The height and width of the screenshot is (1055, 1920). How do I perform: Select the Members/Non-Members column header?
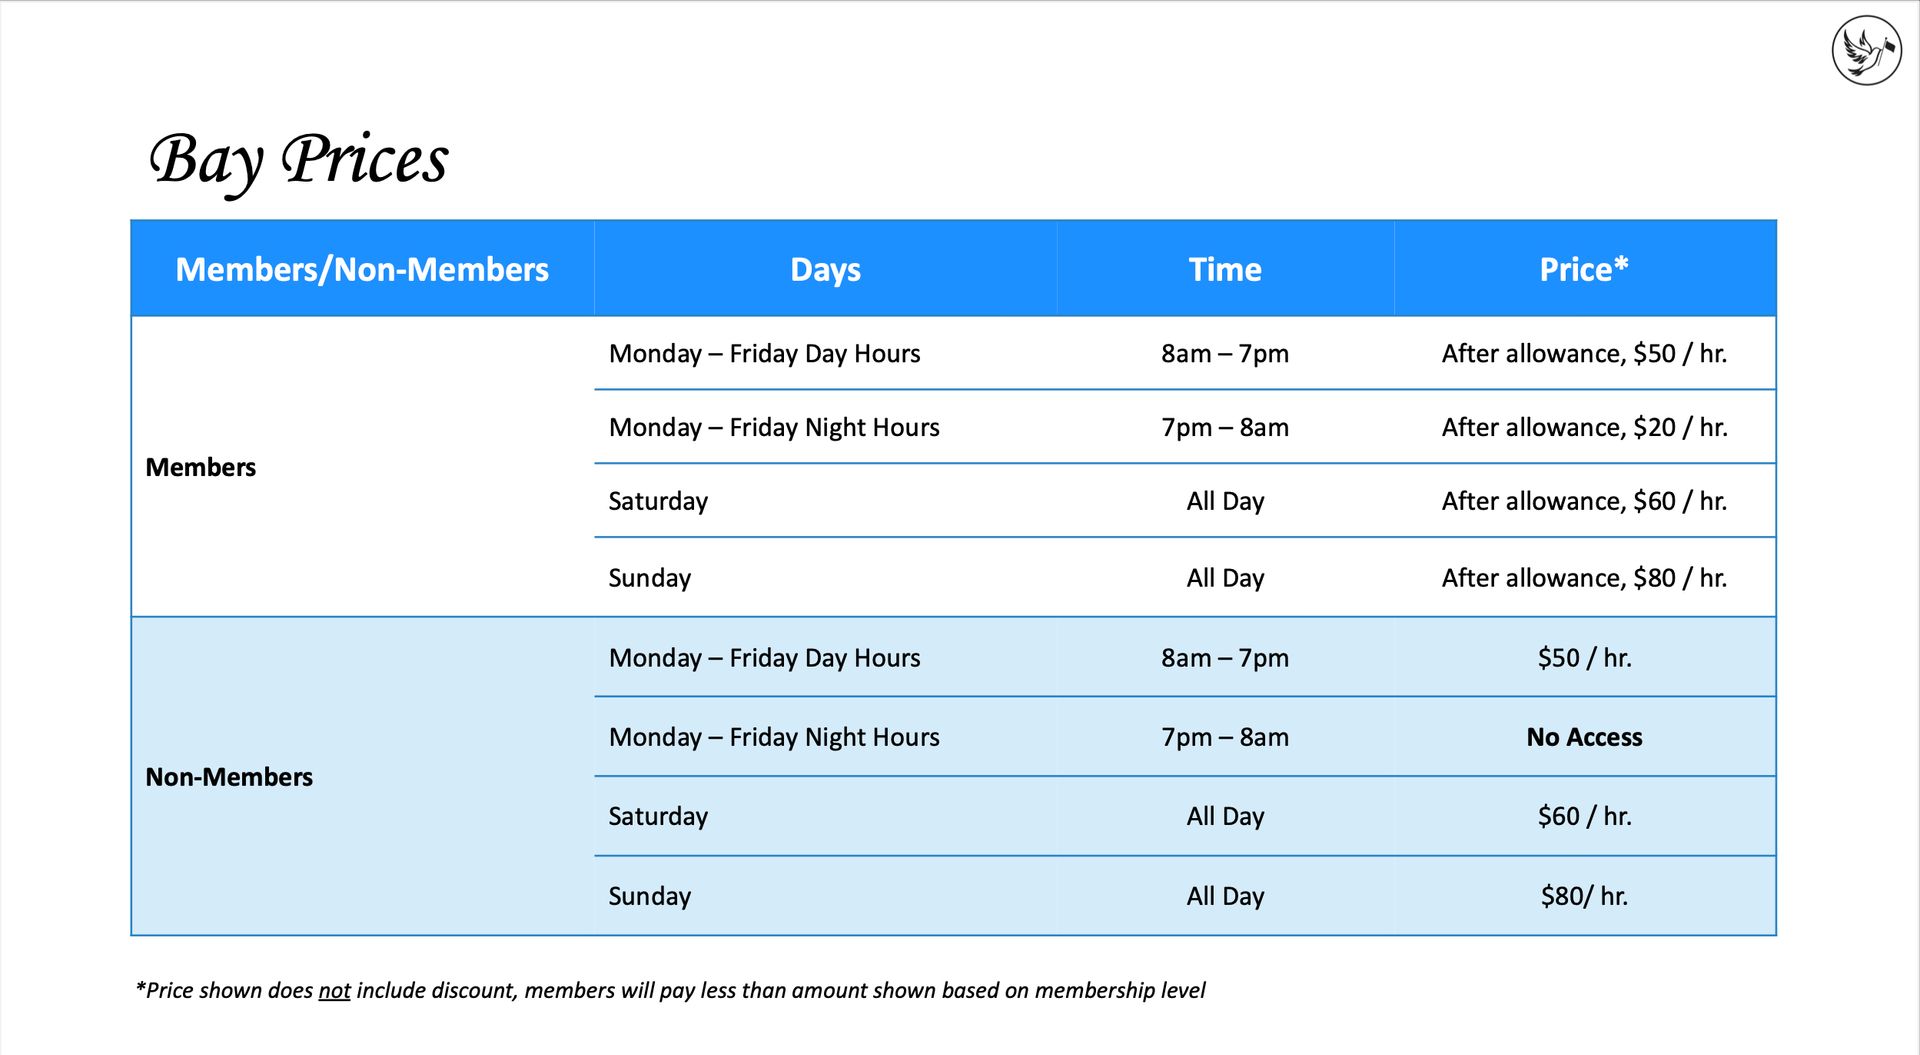[x=362, y=269]
